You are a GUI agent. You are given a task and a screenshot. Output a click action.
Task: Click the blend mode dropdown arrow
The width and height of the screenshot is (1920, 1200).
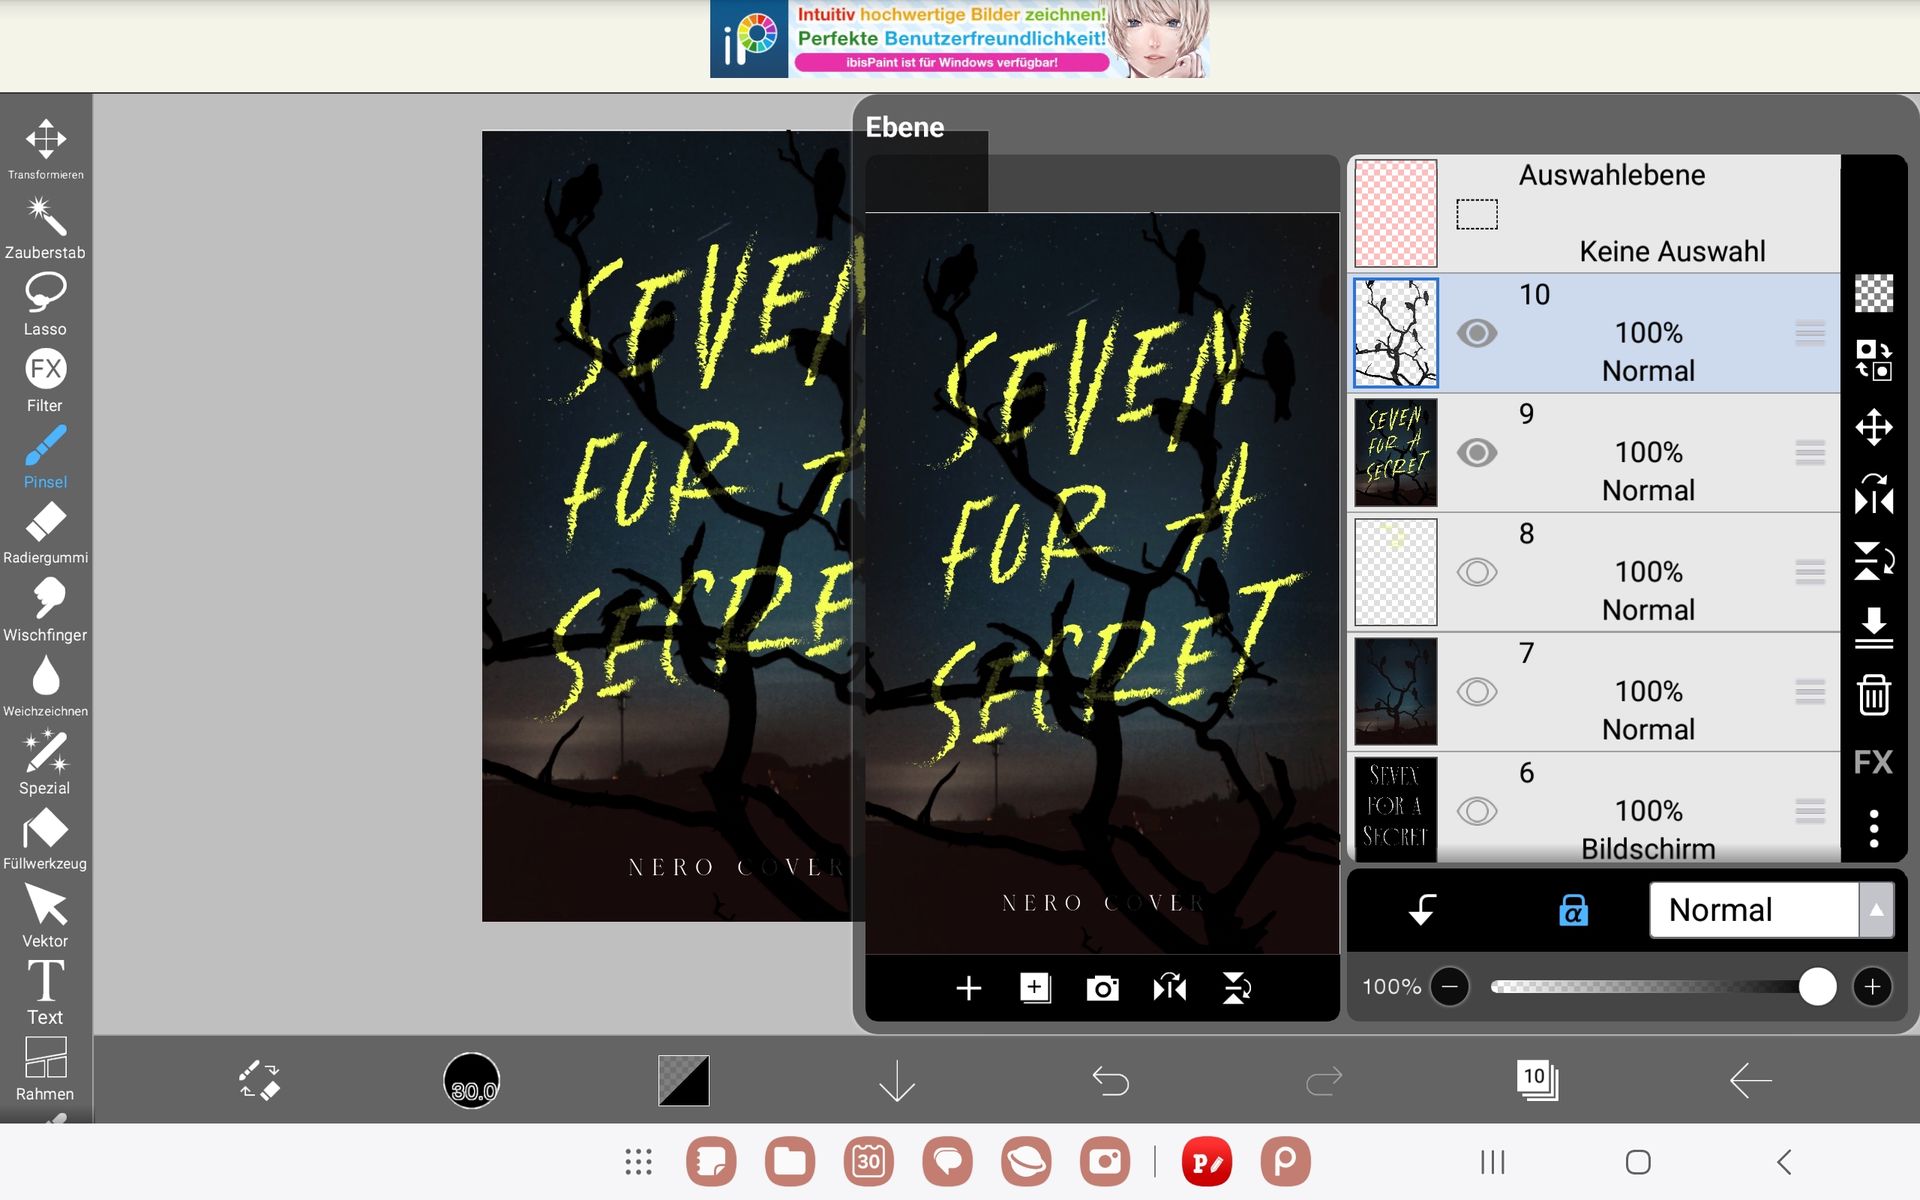[x=1877, y=910]
